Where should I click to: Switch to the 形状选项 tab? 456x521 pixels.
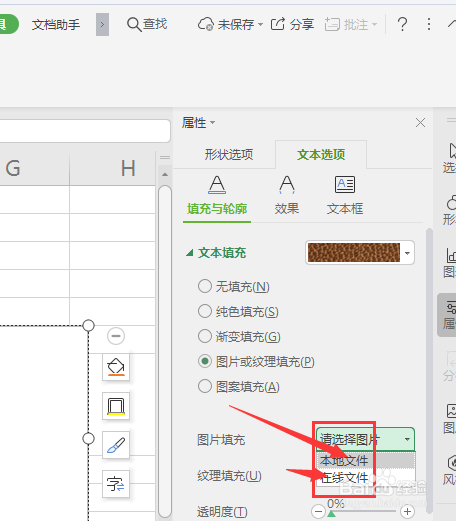pos(229,154)
